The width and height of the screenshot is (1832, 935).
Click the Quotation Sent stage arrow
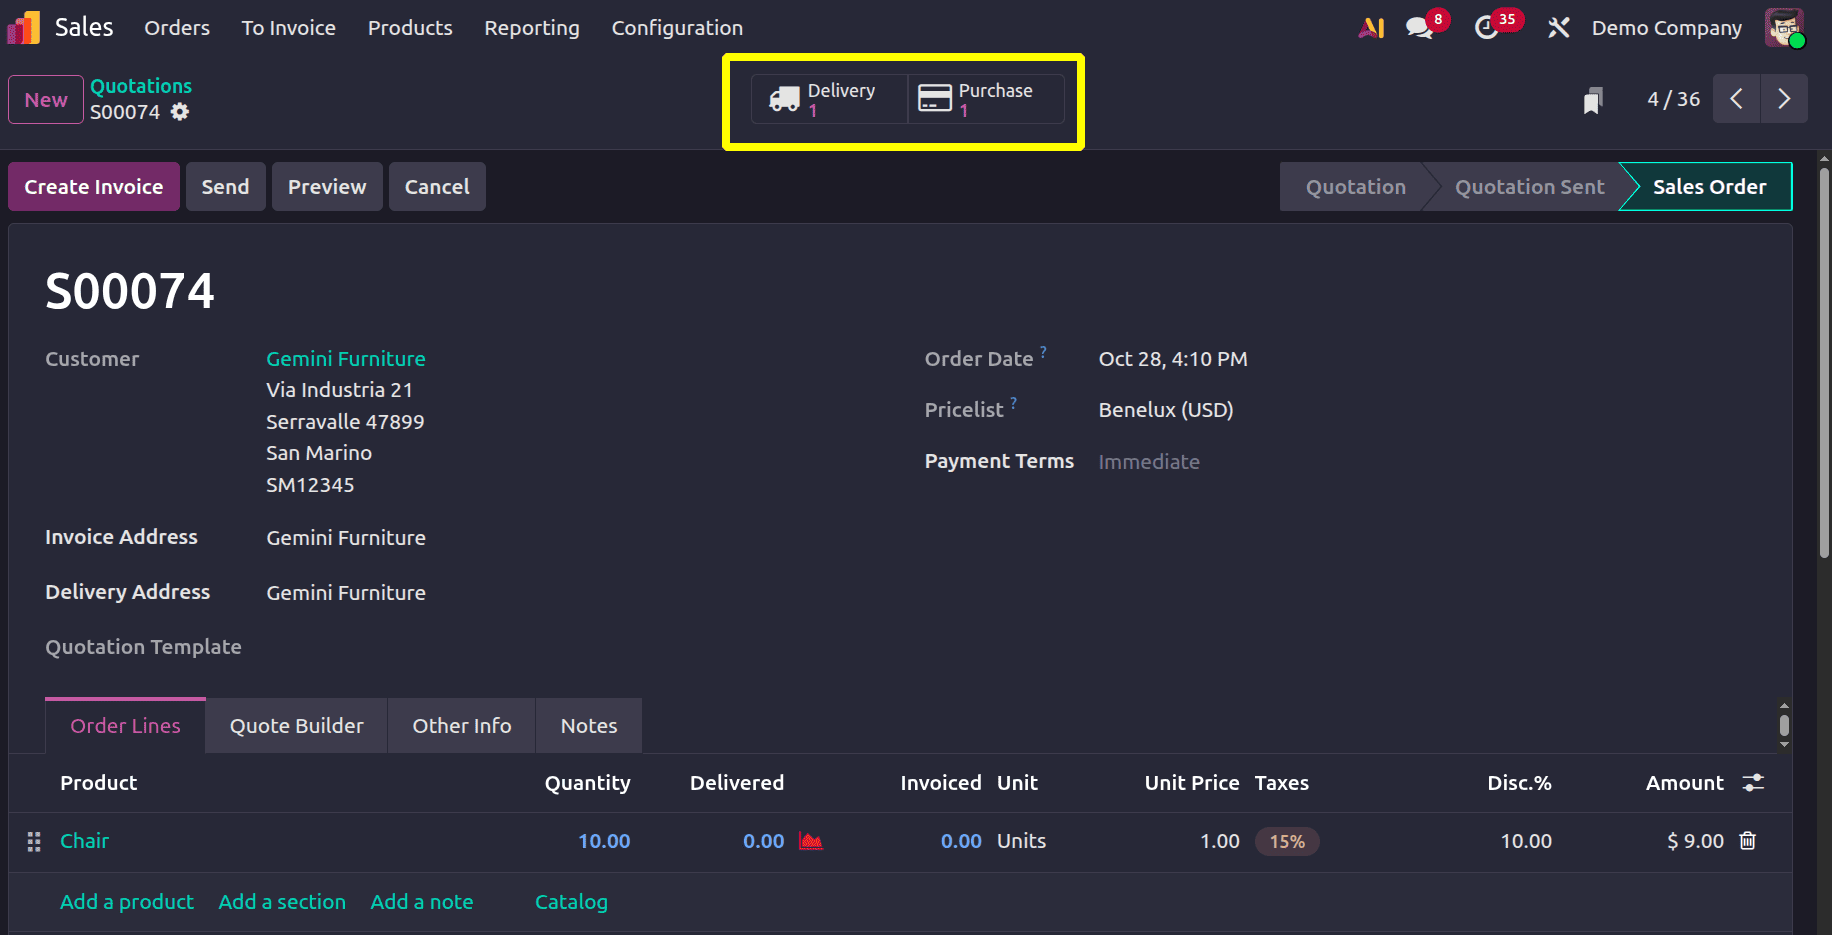[1528, 186]
